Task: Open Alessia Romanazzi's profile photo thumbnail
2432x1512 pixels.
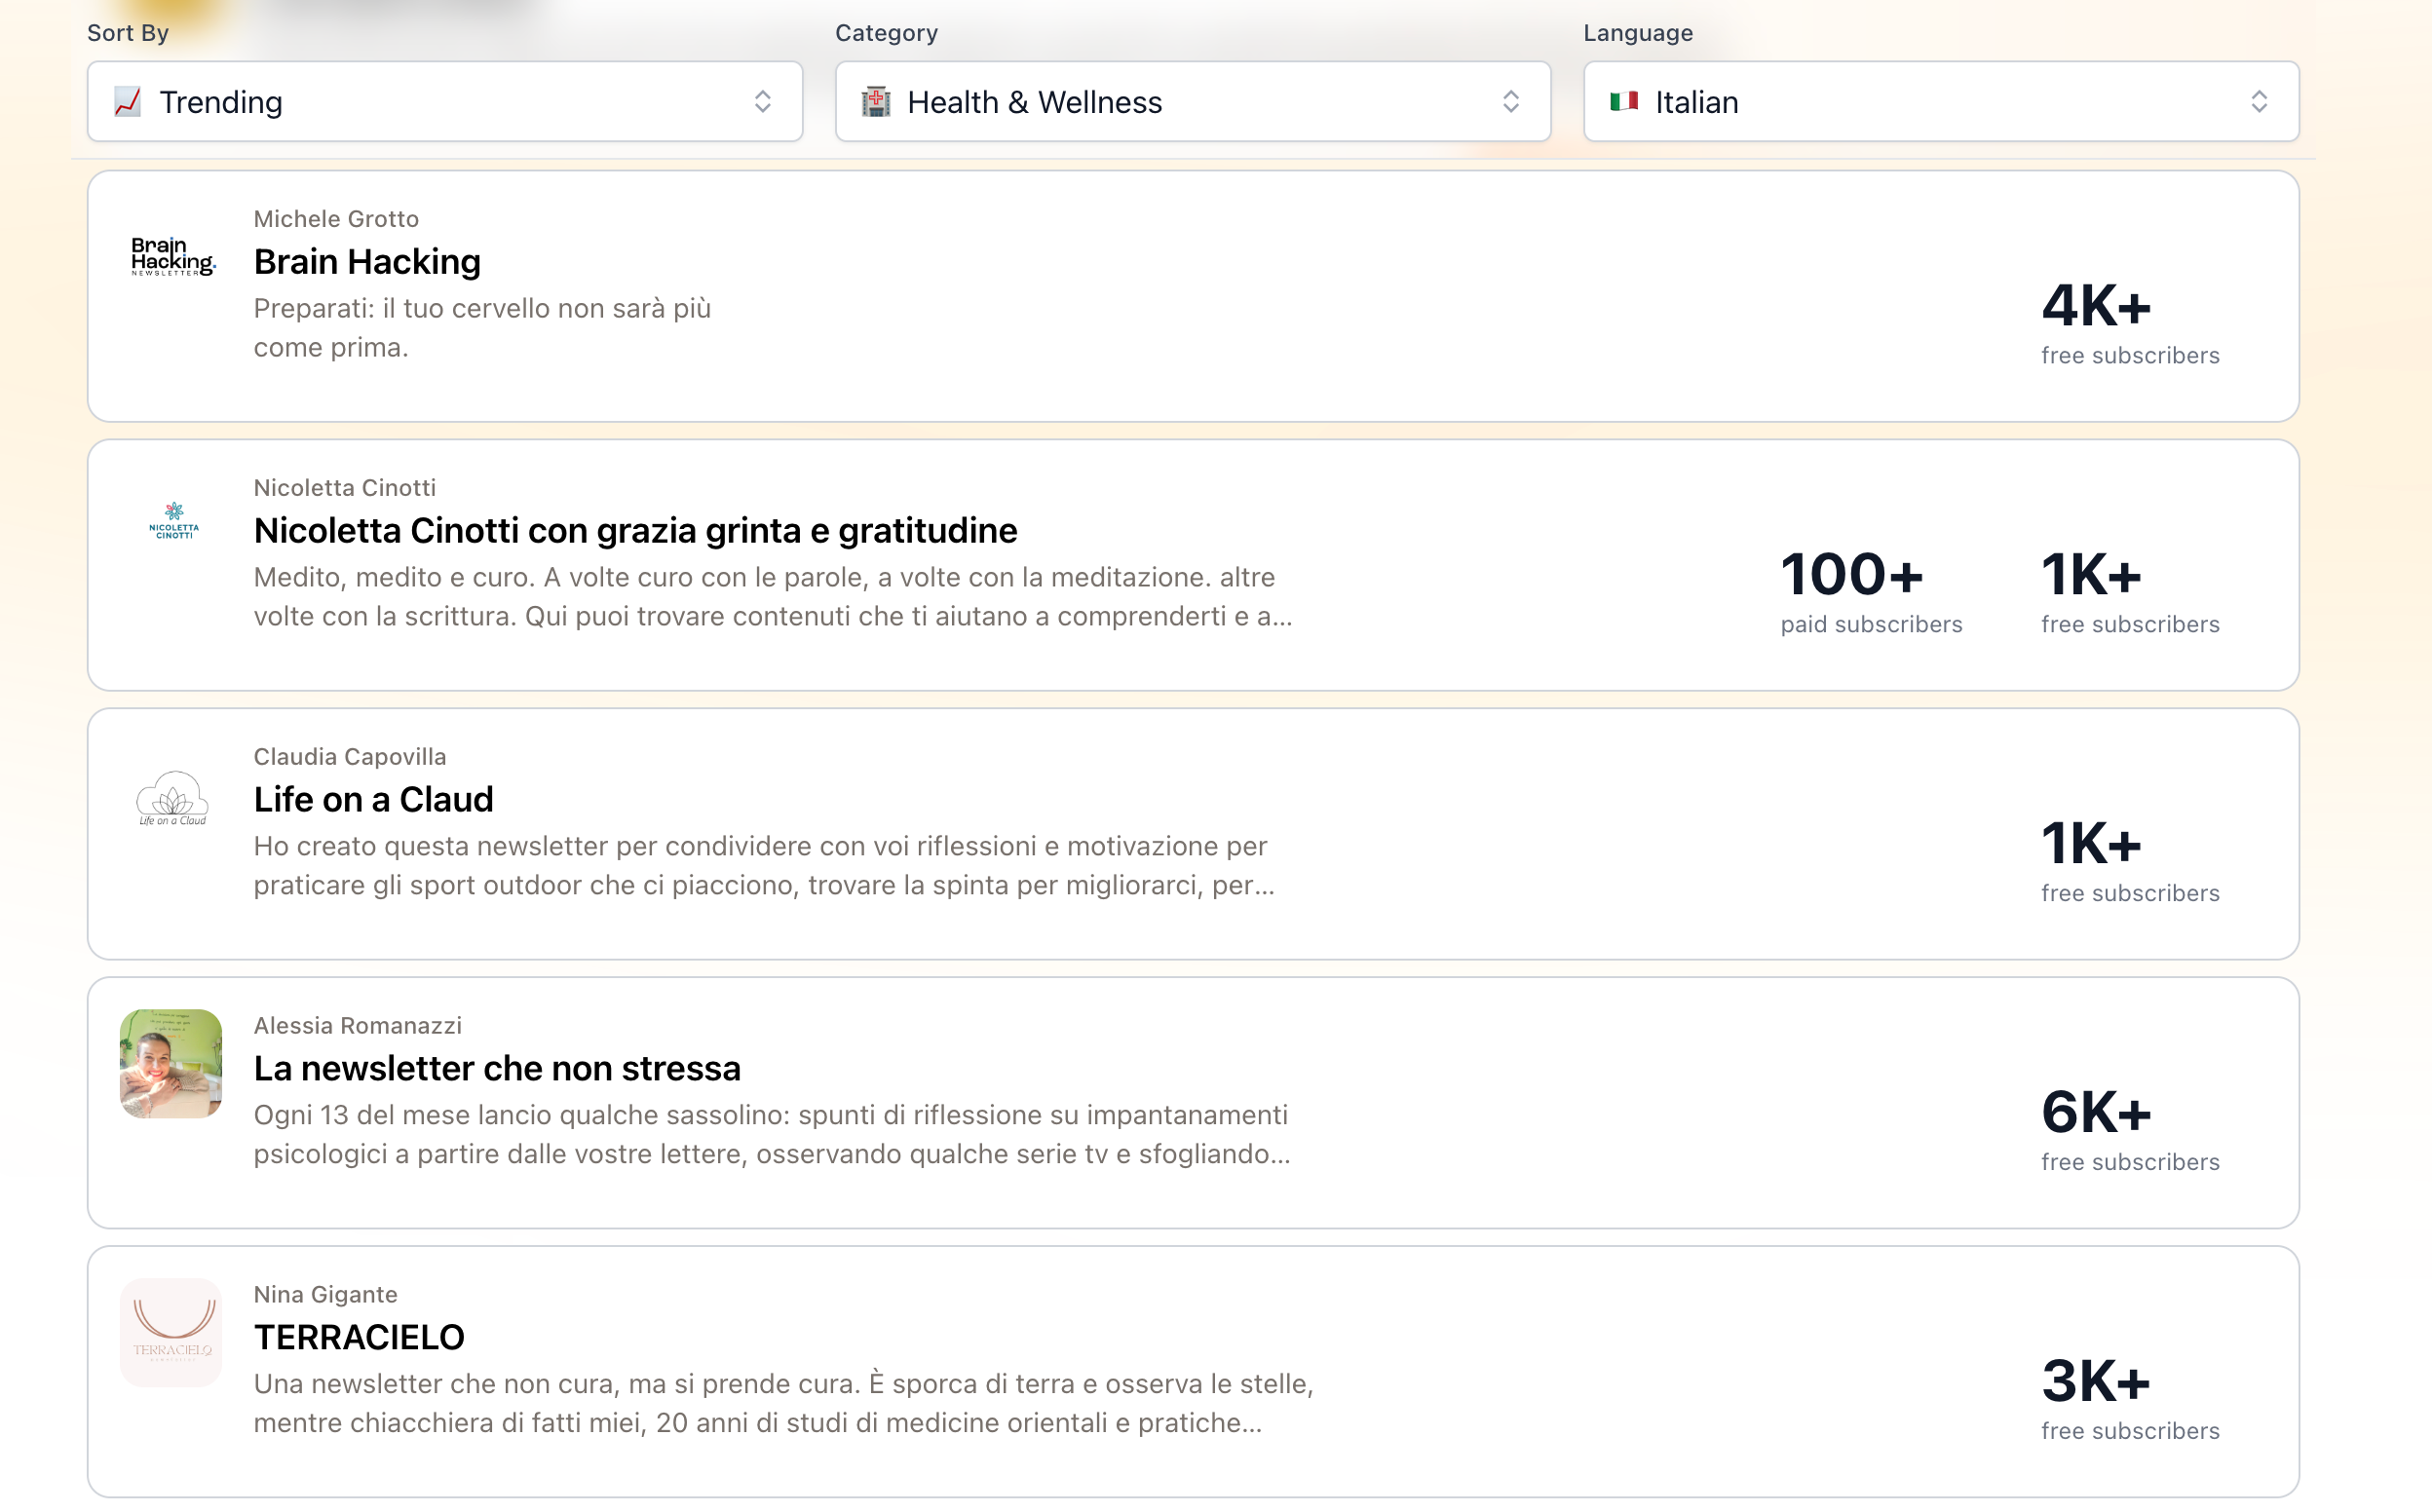Action: pos(171,1063)
